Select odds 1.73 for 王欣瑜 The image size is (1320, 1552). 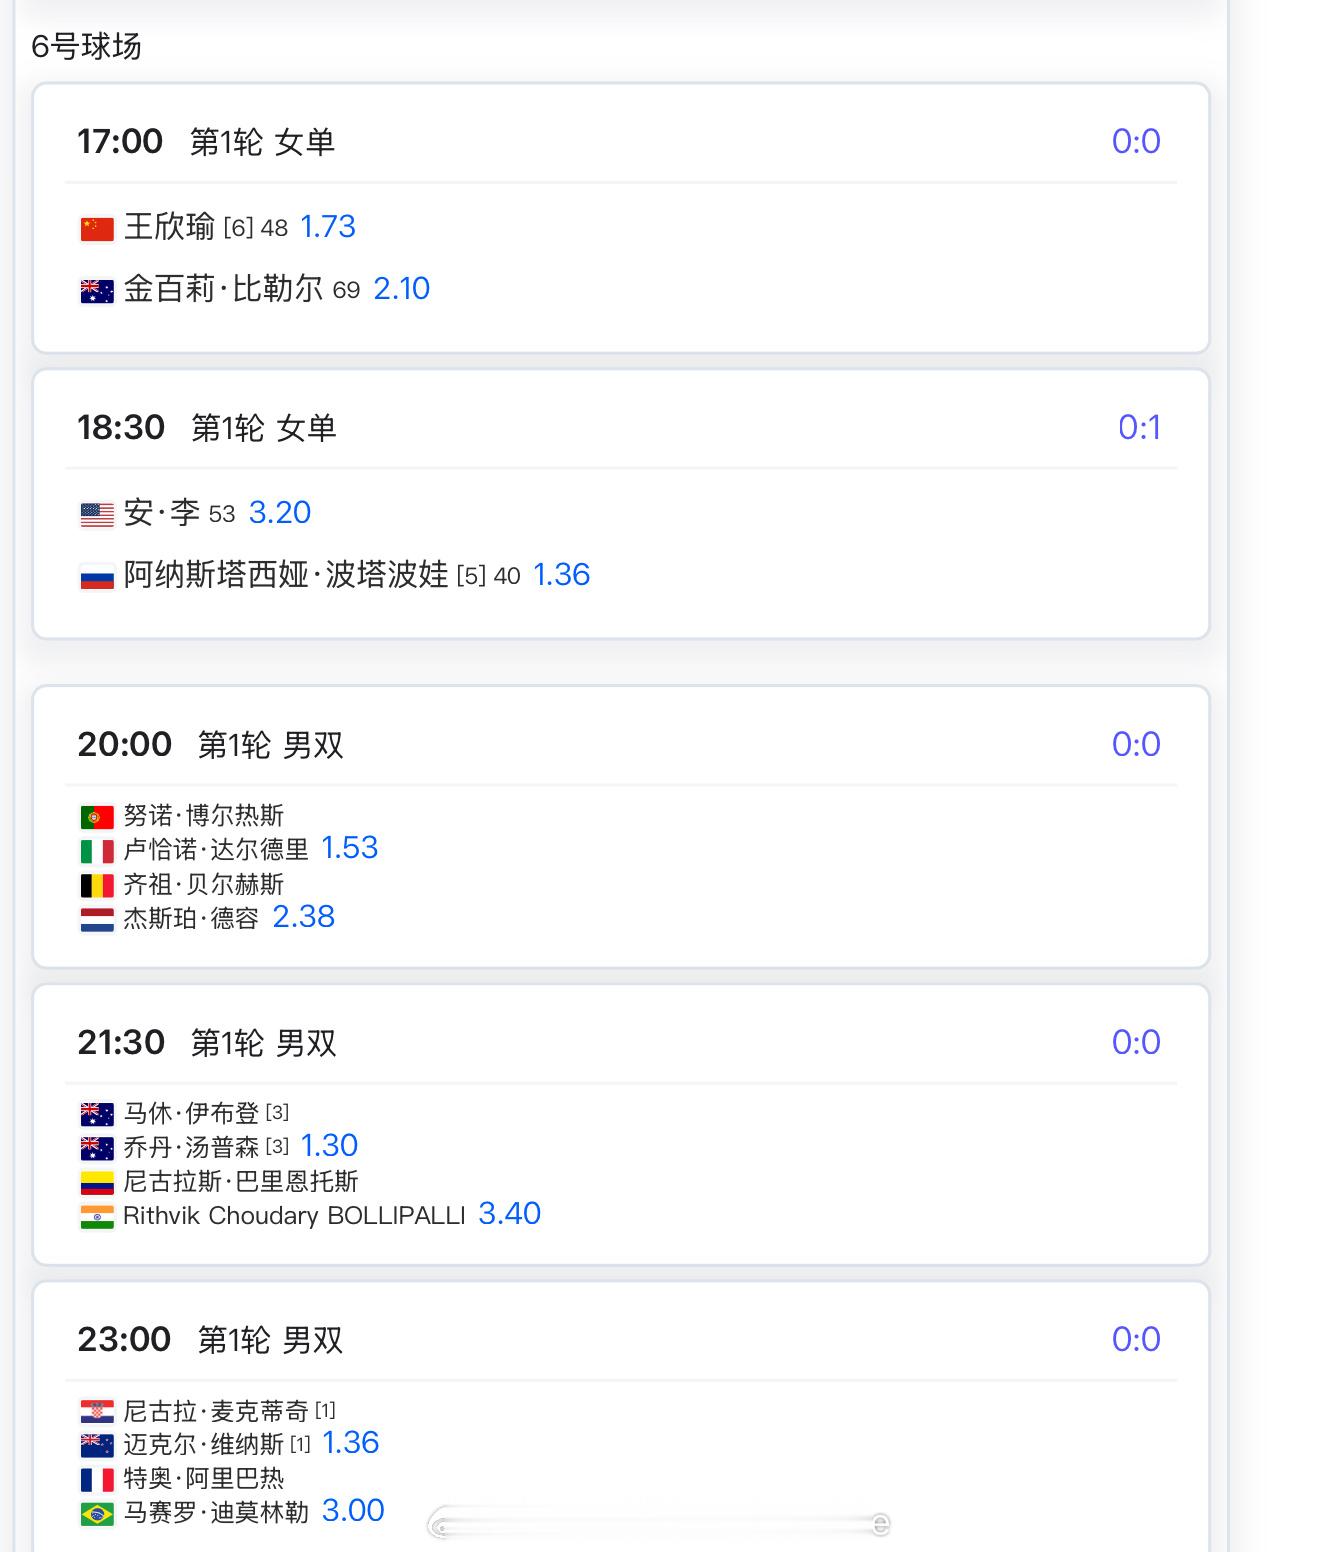point(328,227)
